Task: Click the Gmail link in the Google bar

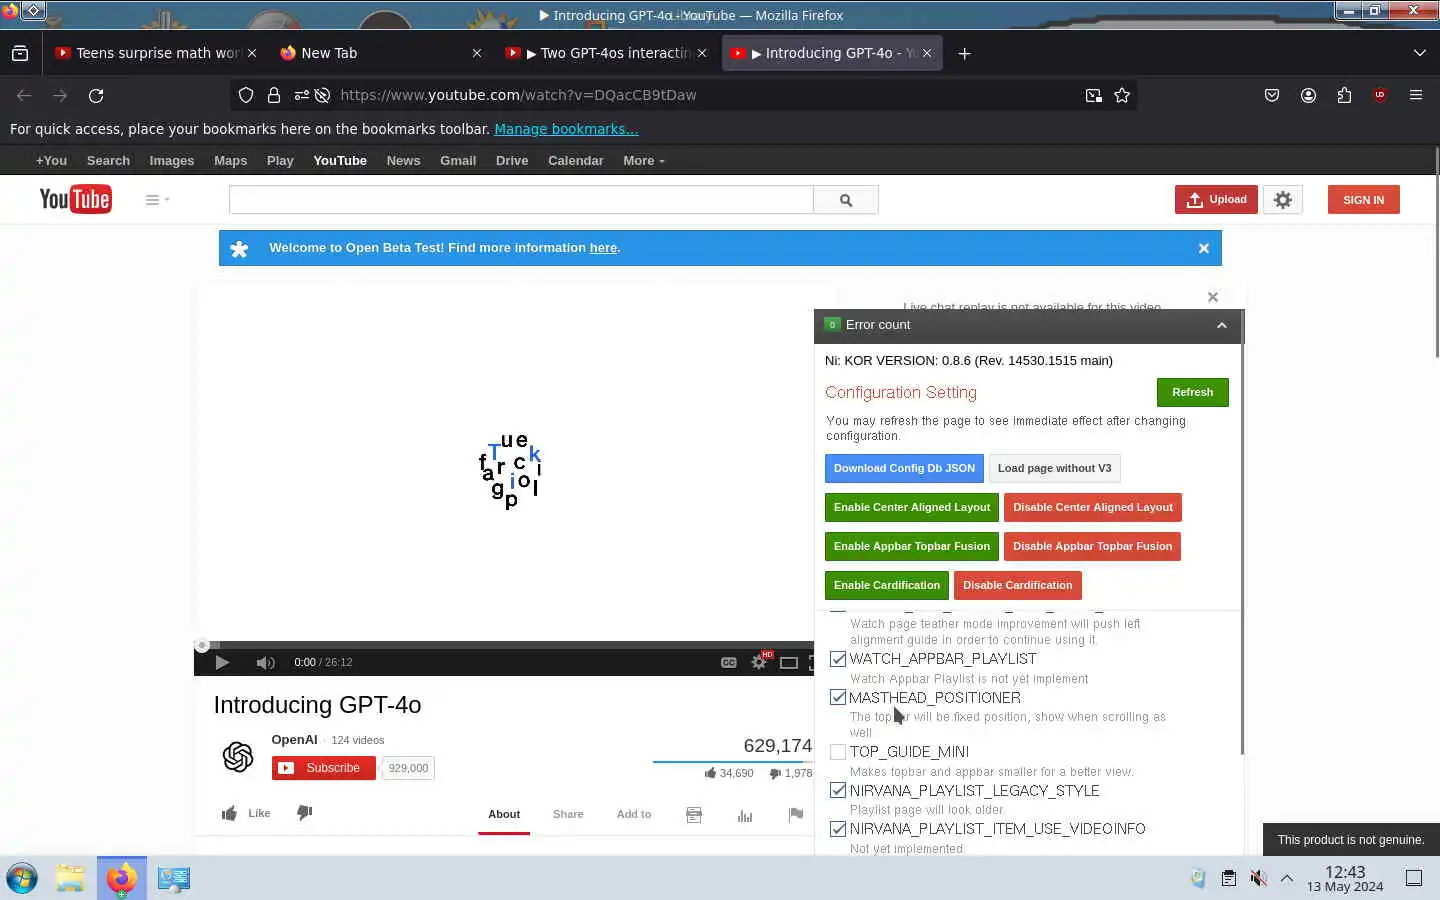Action: coord(458,160)
